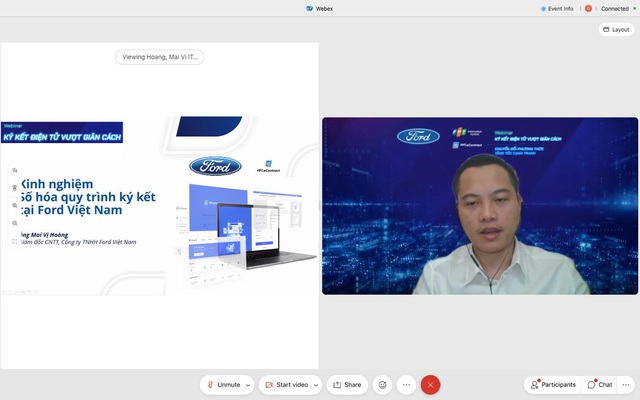This screenshot has height=400, width=640.
Task: Click the Participants person icon
Action: (x=534, y=385)
